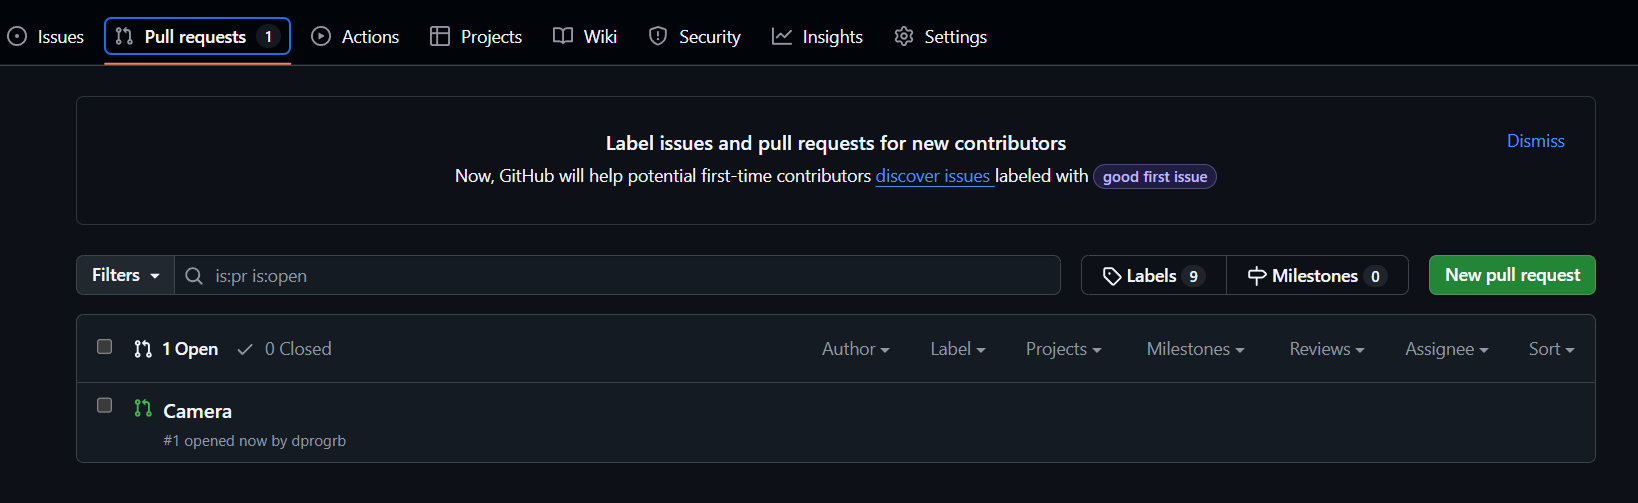Focus the is:pr is:open search field
Image resolution: width=1638 pixels, height=503 pixels.
(617, 275)
